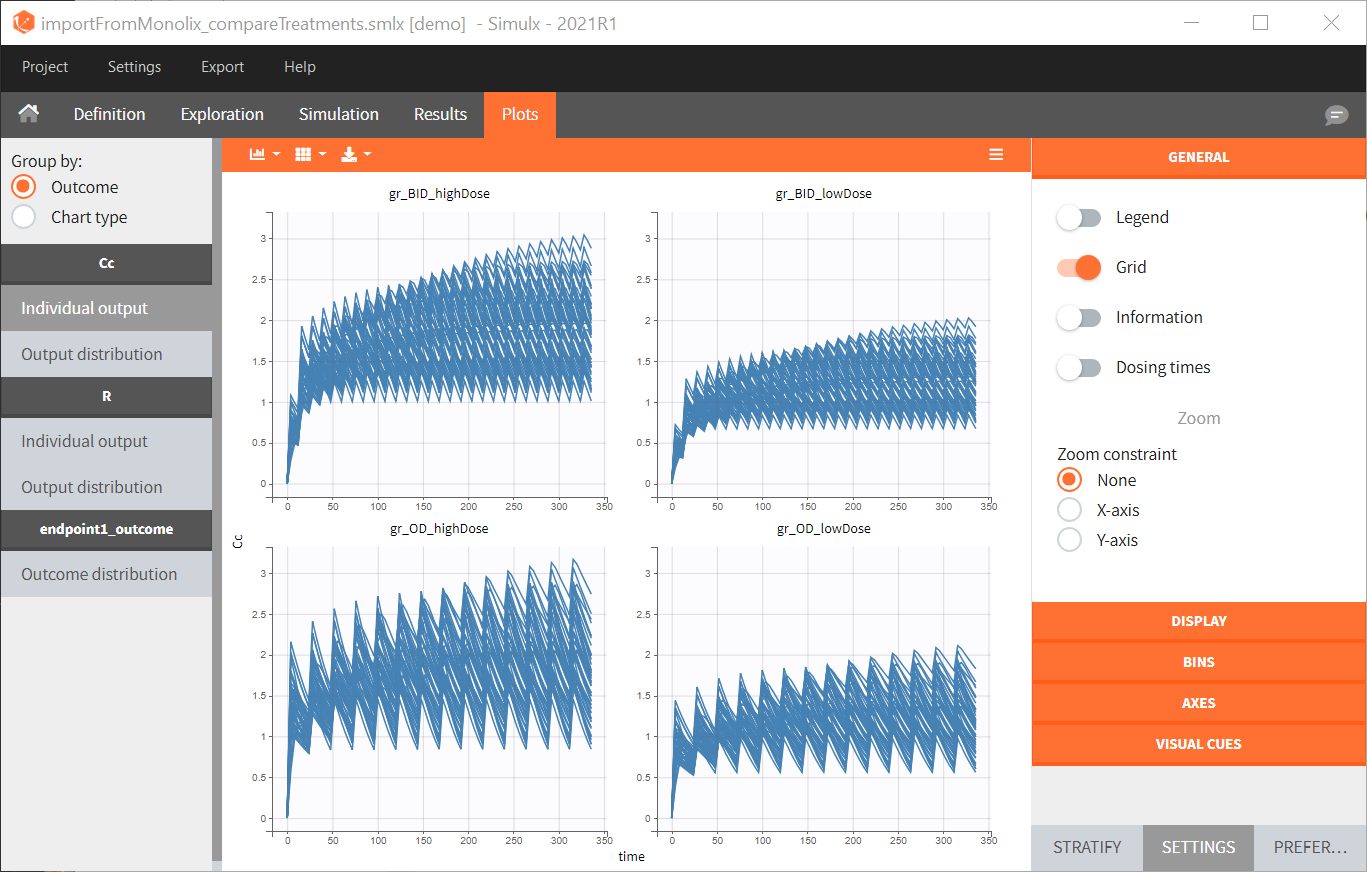
Task: Choose X-axis zoom constraint
Action: coord(1069,510)
